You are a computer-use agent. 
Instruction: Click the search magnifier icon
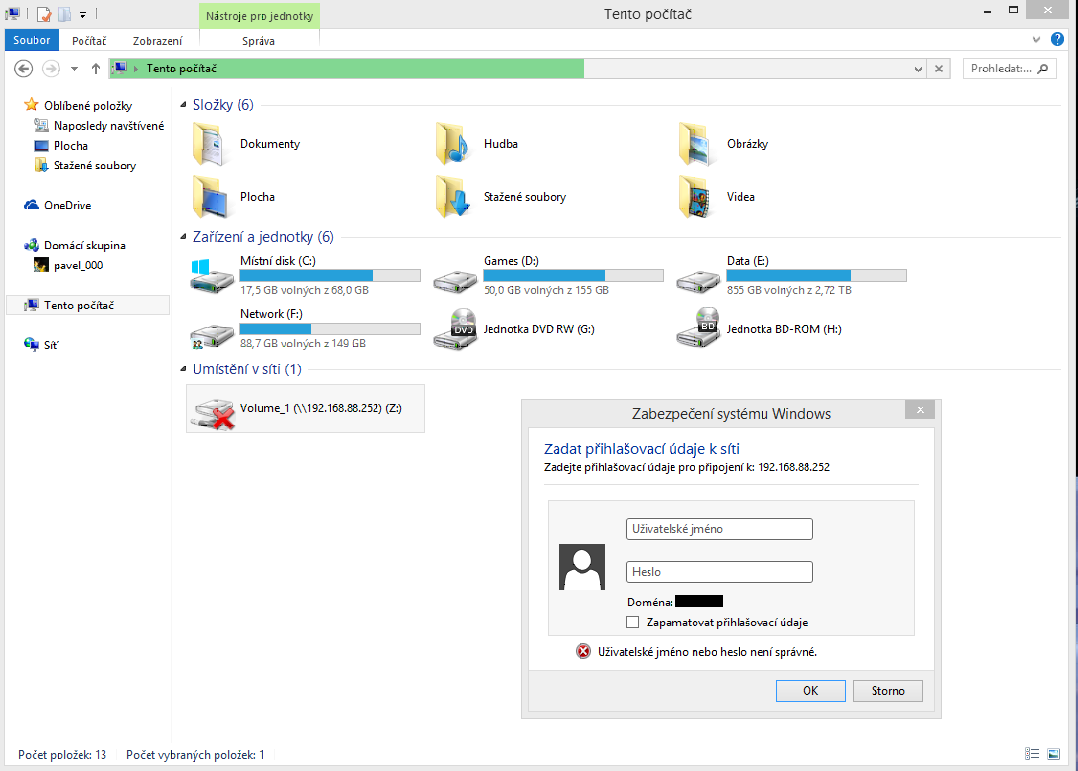[1043, 68]
